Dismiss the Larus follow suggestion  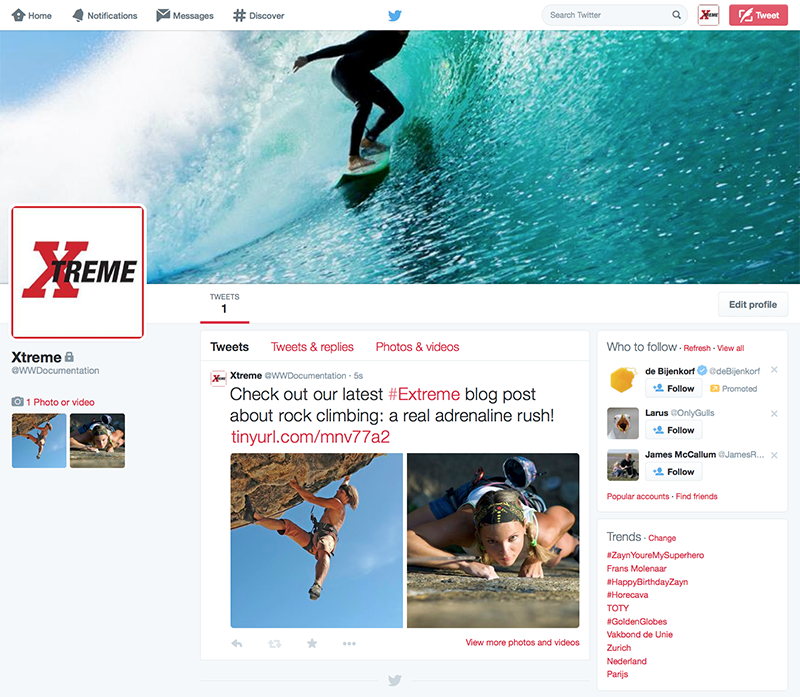point(774,413)
